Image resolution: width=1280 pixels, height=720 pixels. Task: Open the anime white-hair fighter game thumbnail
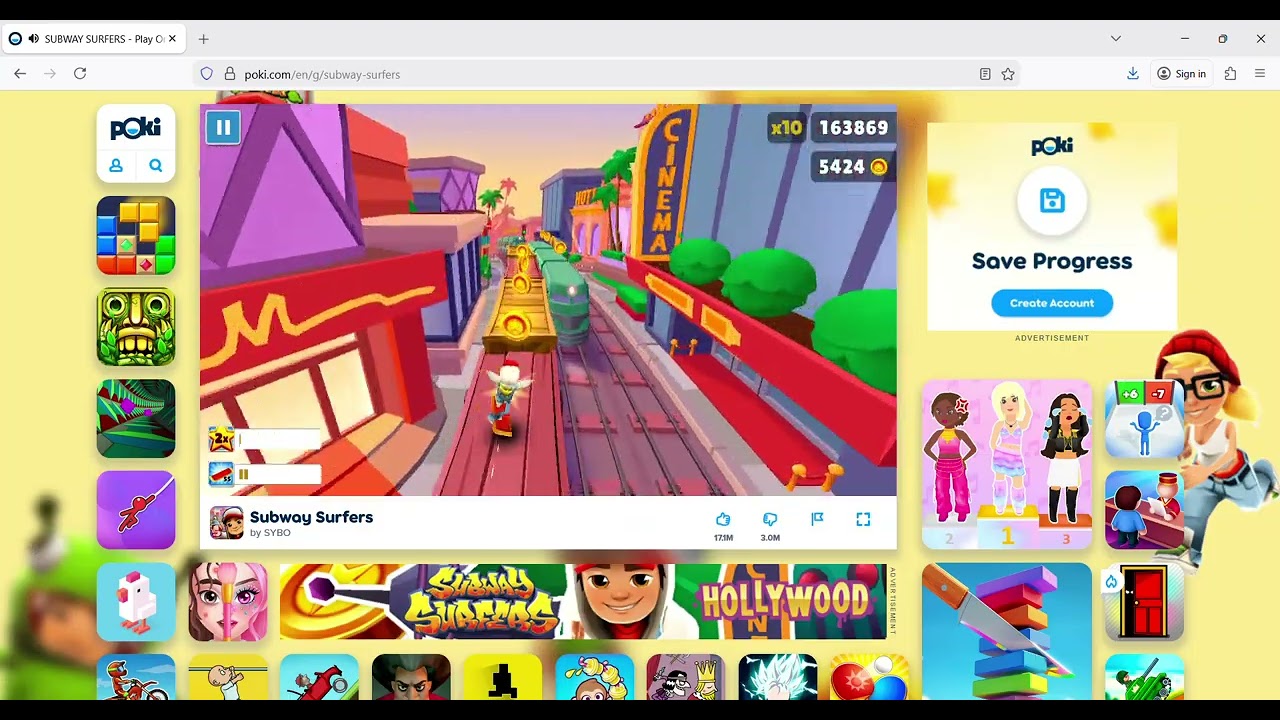pos(778,677)
